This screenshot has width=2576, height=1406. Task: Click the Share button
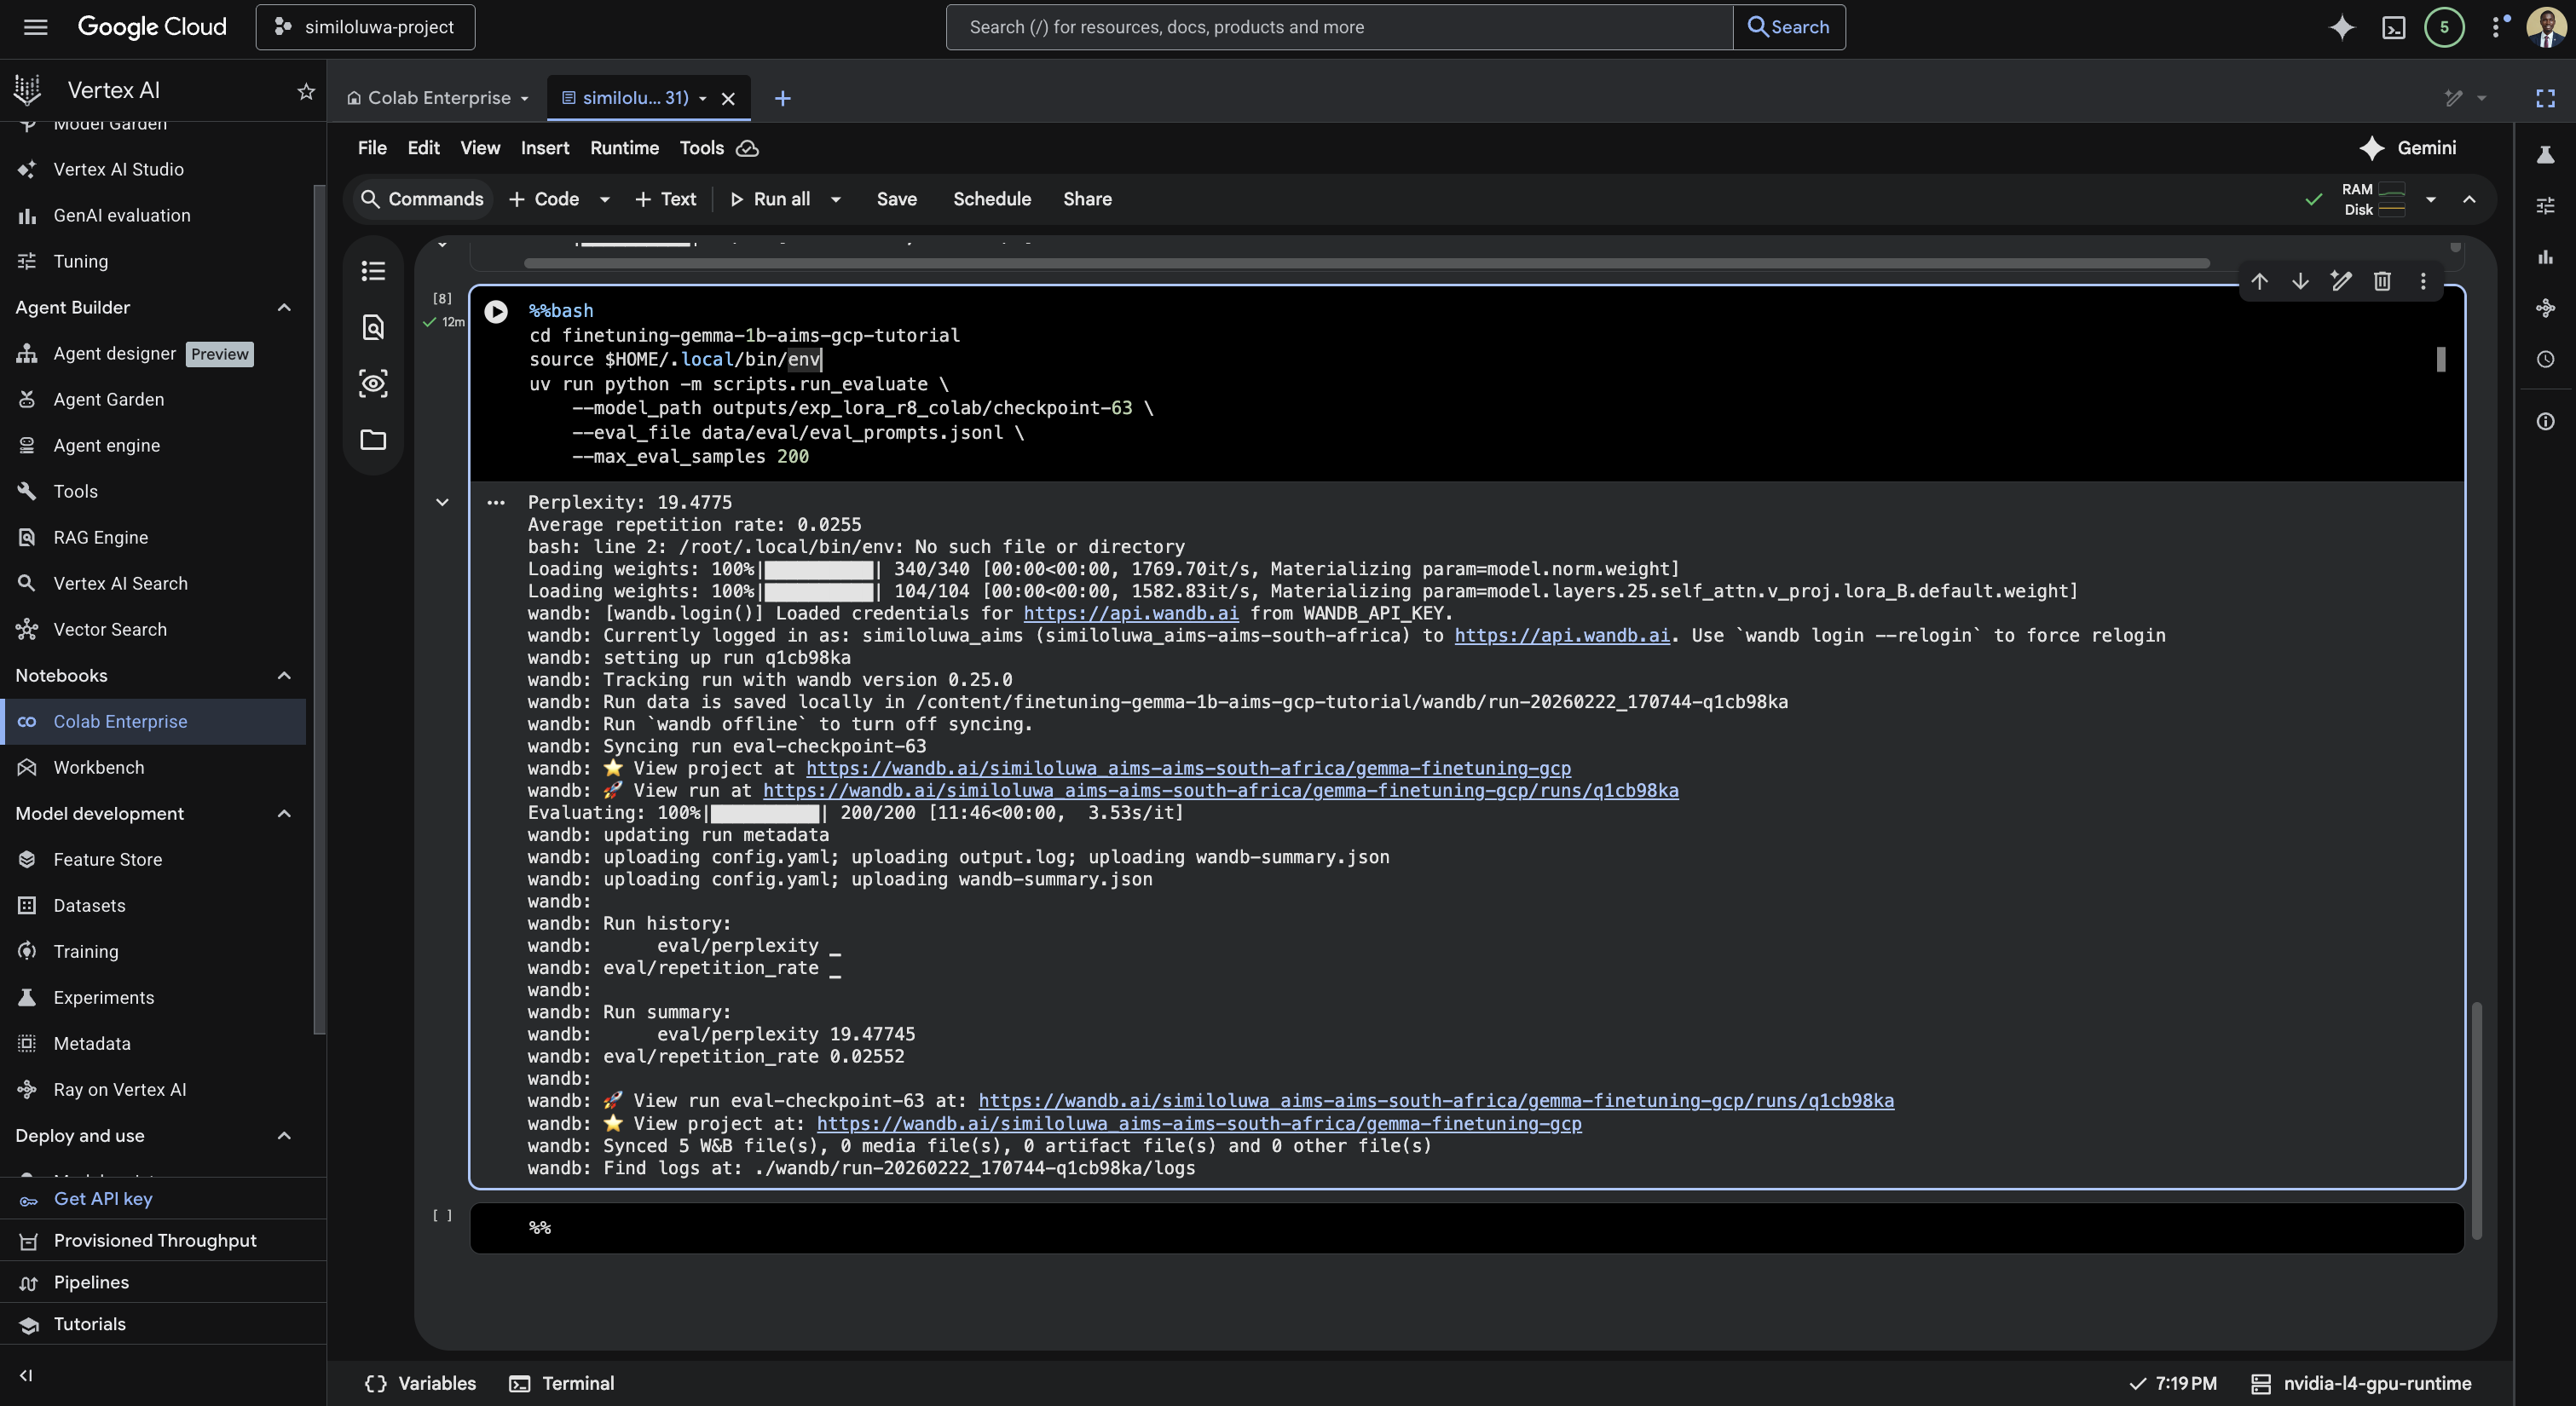point(1087,199)
